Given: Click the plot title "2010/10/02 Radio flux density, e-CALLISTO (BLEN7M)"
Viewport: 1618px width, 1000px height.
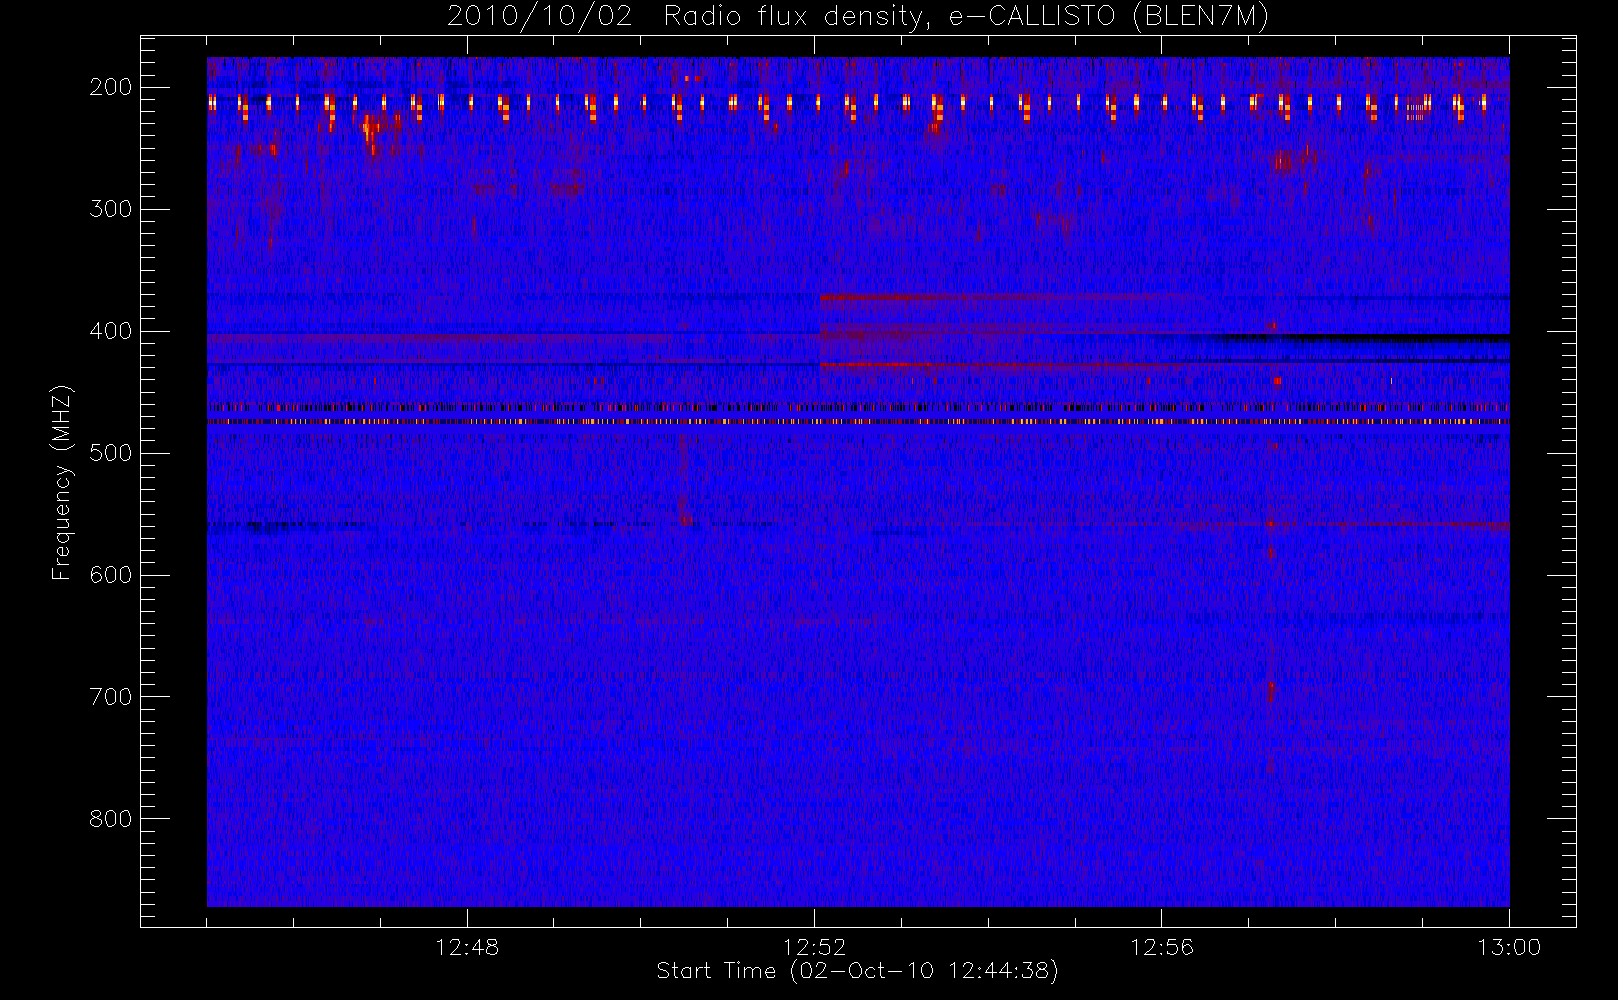Looking at the screenshot, I should 858,17.
